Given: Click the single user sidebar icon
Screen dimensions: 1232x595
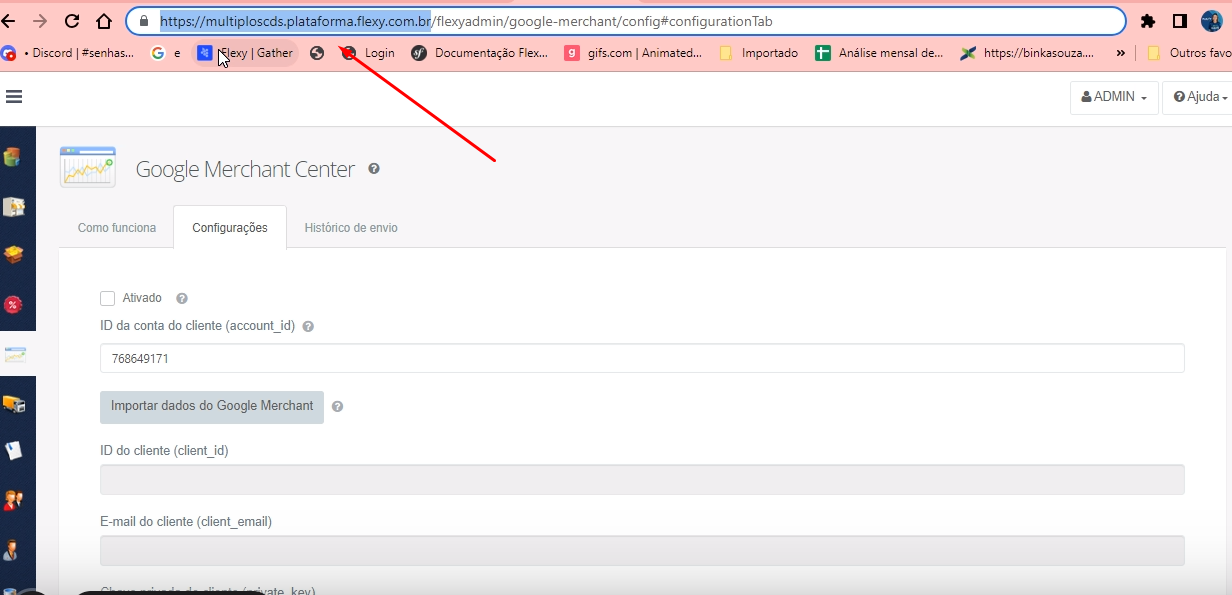Looking at the screenshot, I should [13, 550].
